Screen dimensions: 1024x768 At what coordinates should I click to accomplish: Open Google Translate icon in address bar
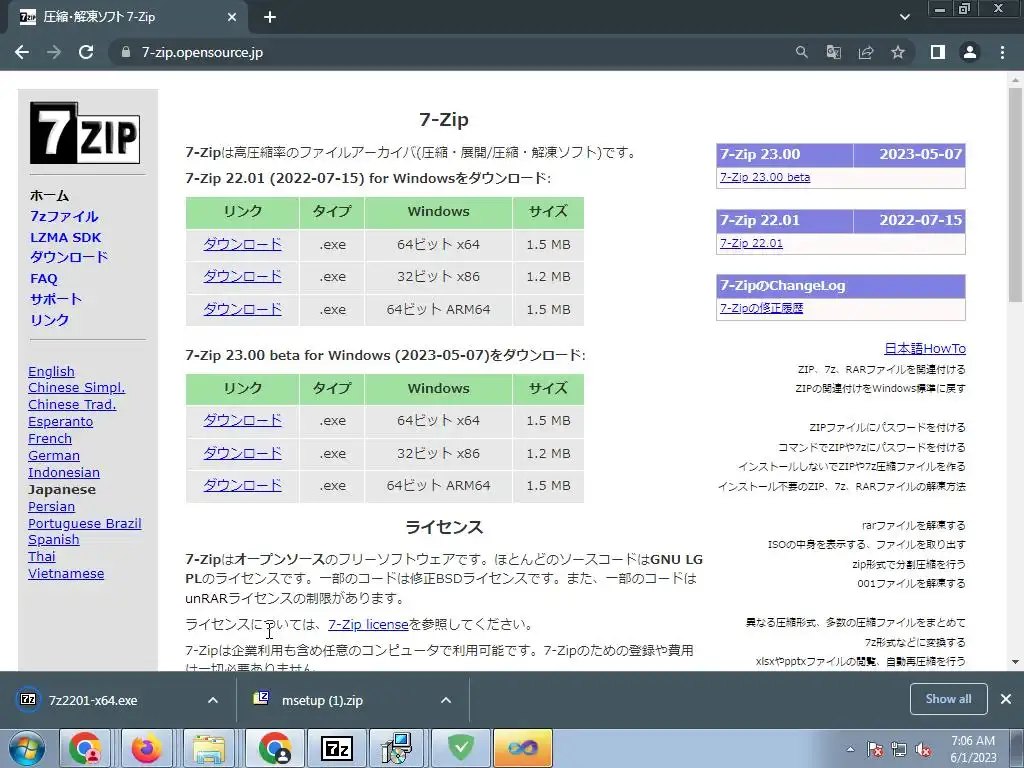(x=833, y=52)
